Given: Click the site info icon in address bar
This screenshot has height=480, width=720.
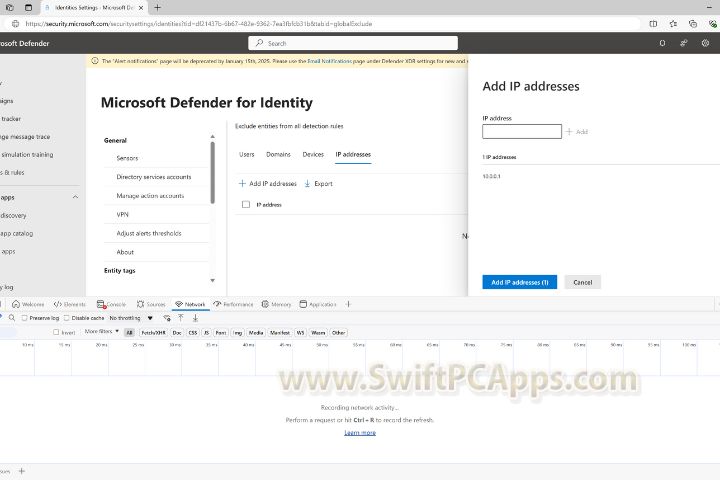Looking at the screenshot, I should pyautogui.click(x=15, y=23).
